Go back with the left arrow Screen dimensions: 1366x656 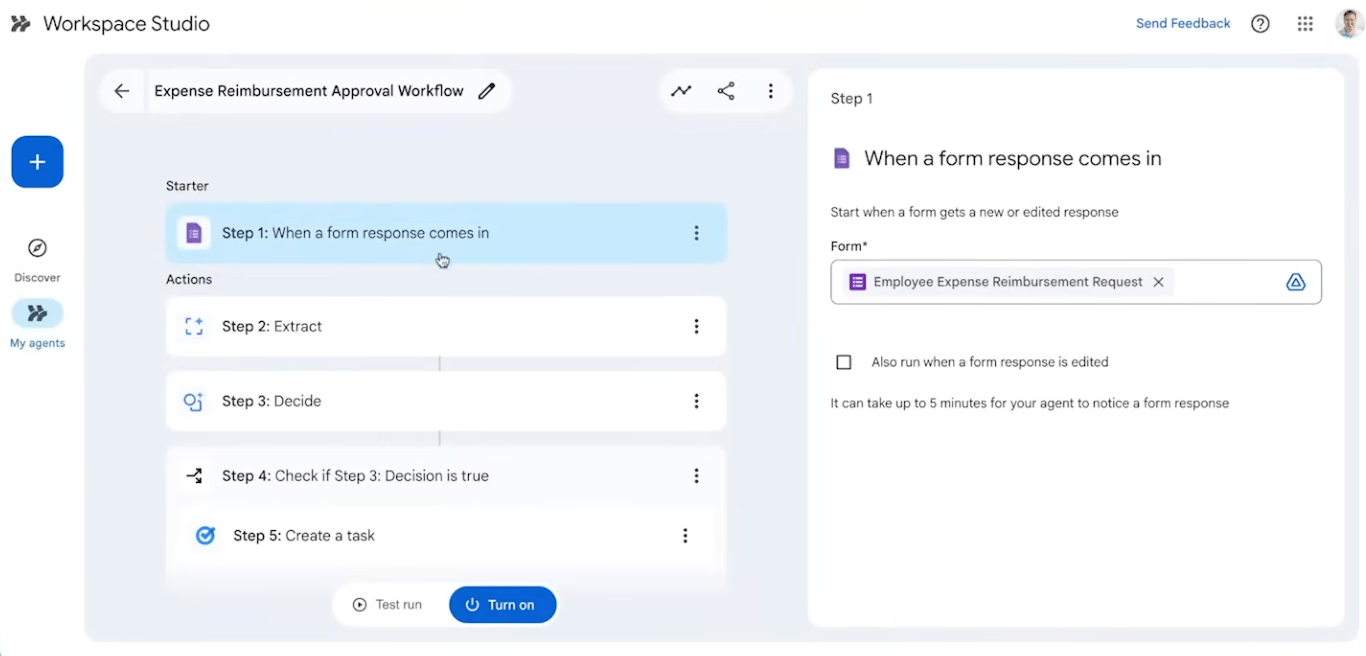(122, 91)
